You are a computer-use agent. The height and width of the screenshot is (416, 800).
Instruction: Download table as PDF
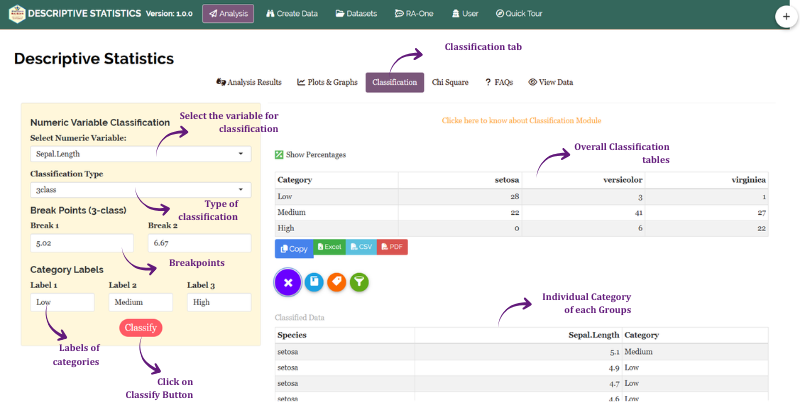(392, 247)
